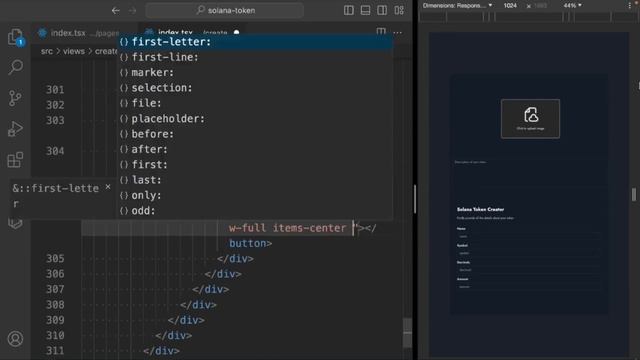Go forward with the navigation arrow
The height and width of the screenshot is (360, 640).
[132, 11]
